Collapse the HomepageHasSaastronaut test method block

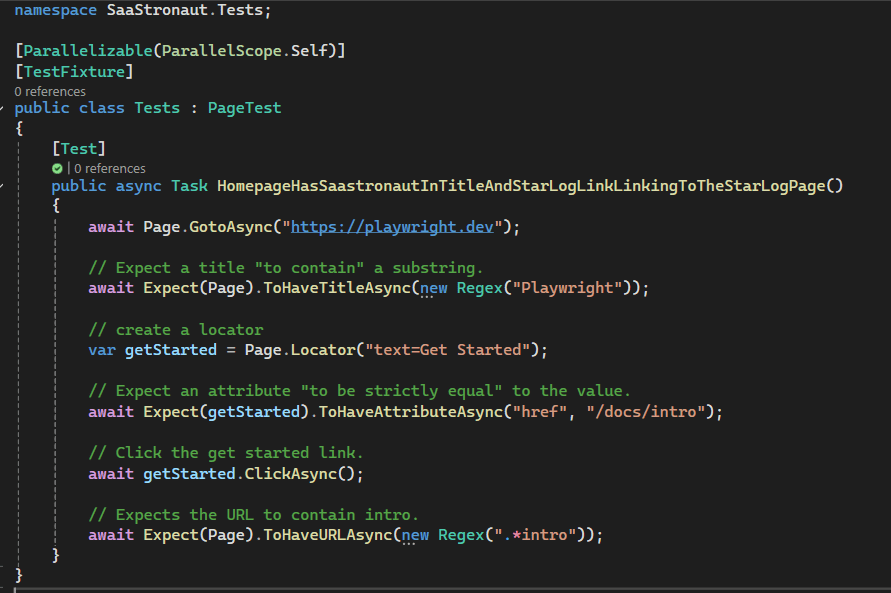3,186
